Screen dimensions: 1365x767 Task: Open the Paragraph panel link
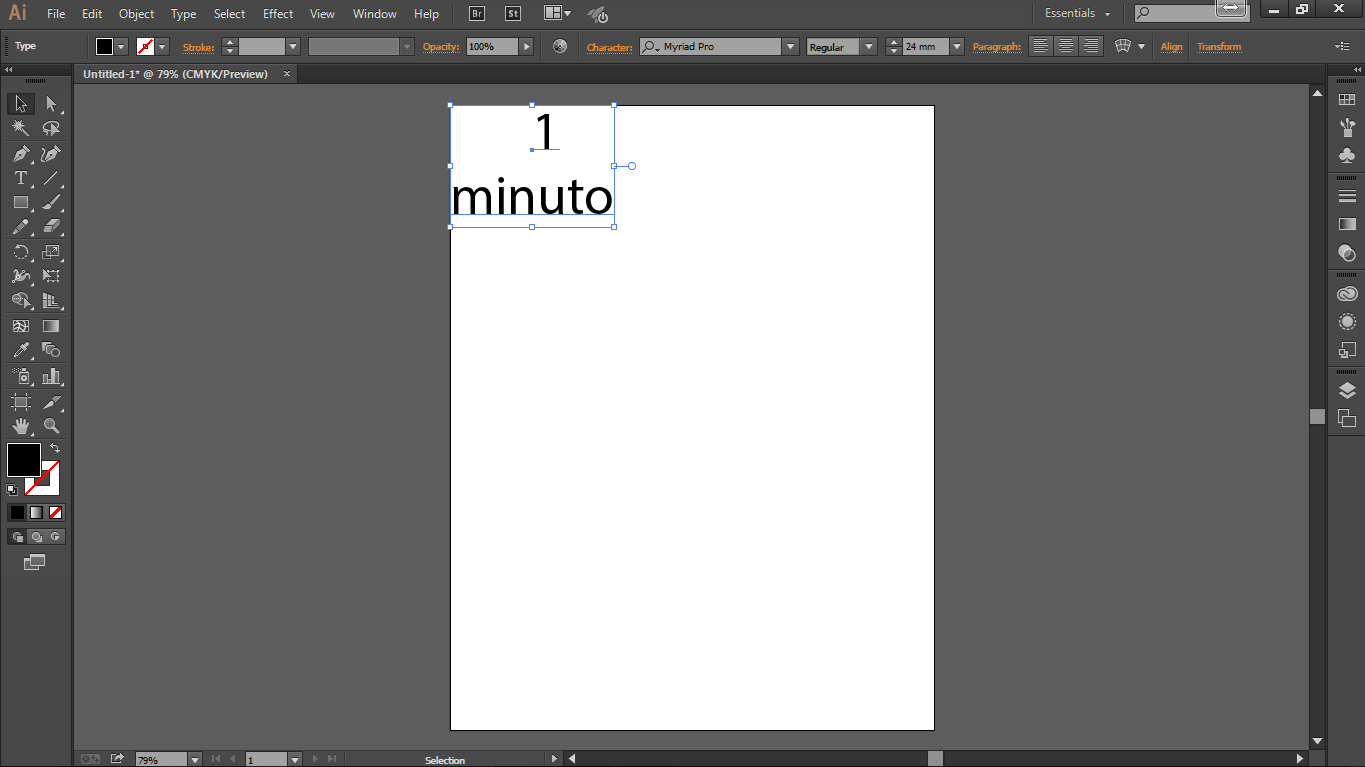tap(997, 47)
